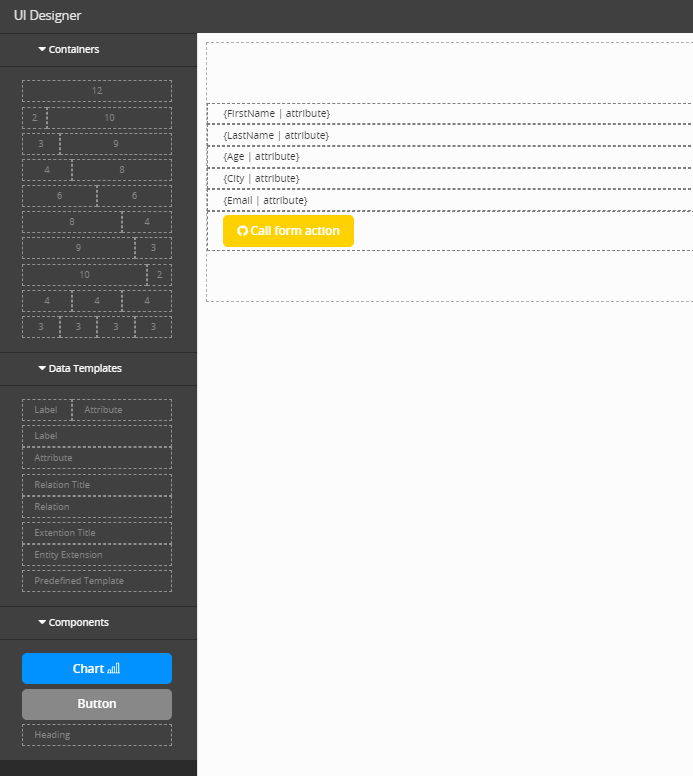This screenshot has height=776, width=693.
Task: Pick the Predefined Template item
Action: point(97,581)
